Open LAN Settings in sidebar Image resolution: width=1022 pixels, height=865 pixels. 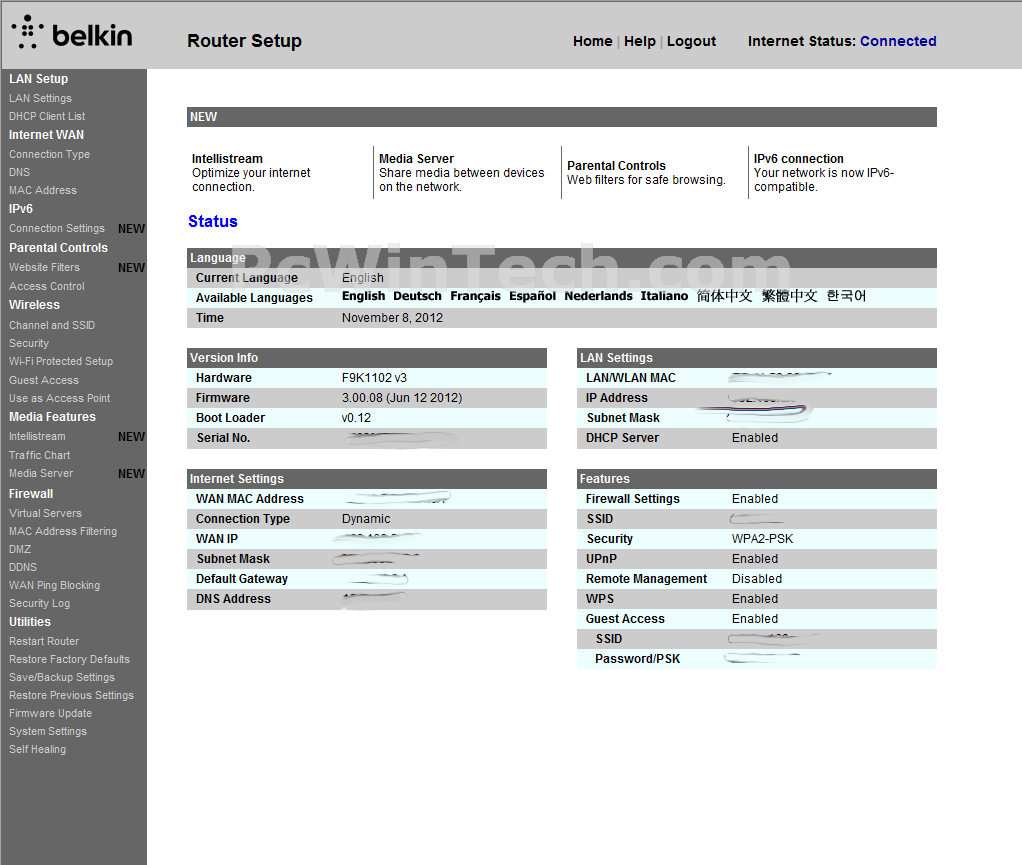point(40,98)
